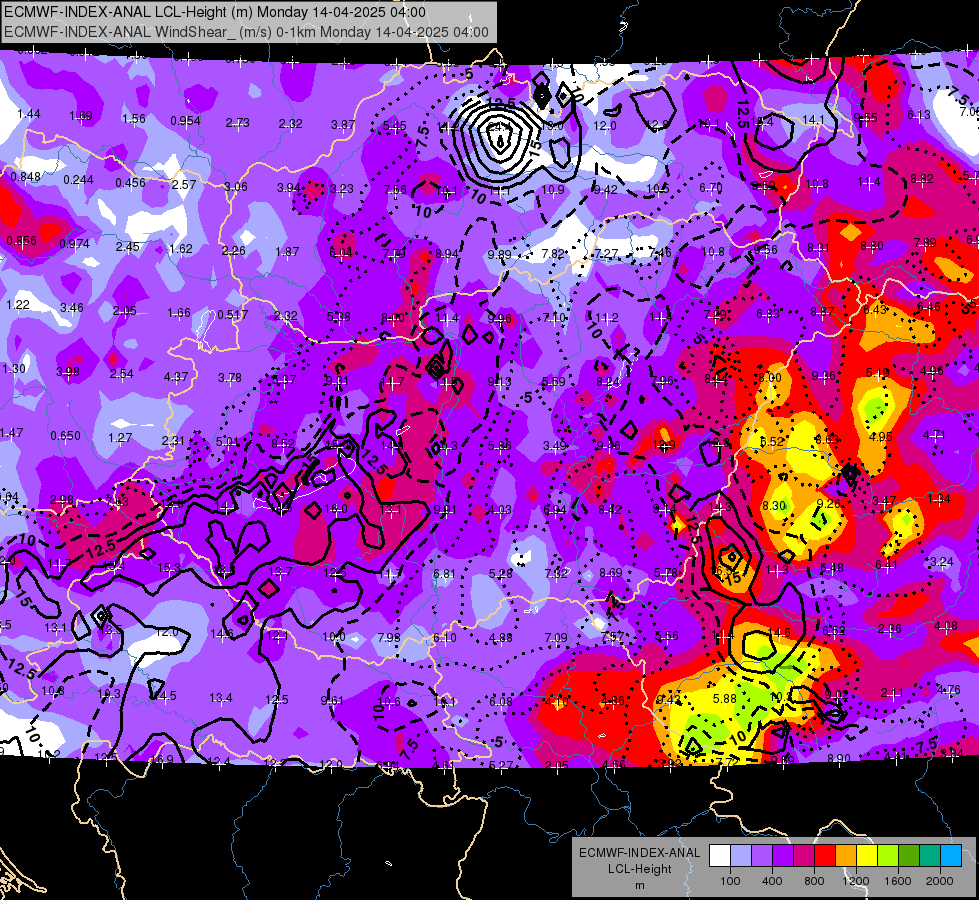The height and width of the screenshot is (900, 979).
Task: Click the dark green legend swatch
Action: [908, 856]
